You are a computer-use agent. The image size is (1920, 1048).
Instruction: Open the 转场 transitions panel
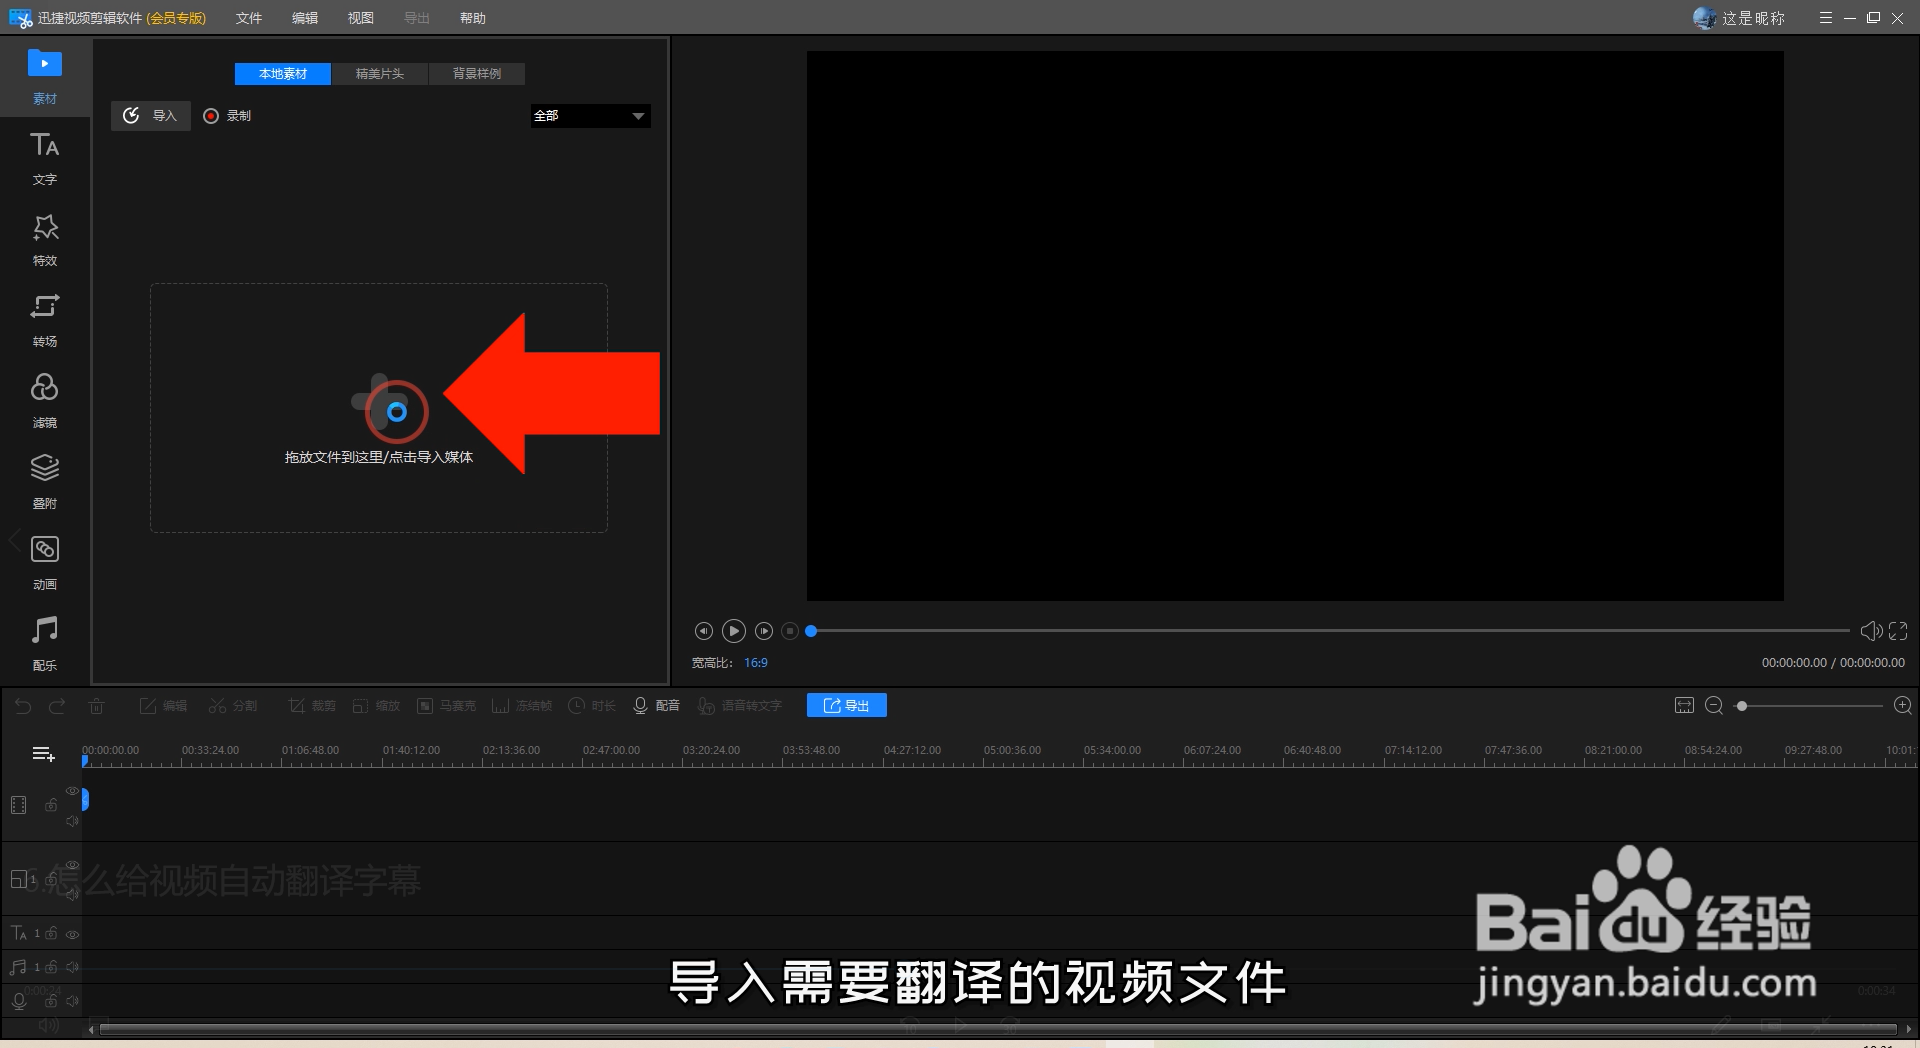pos(44,320)
